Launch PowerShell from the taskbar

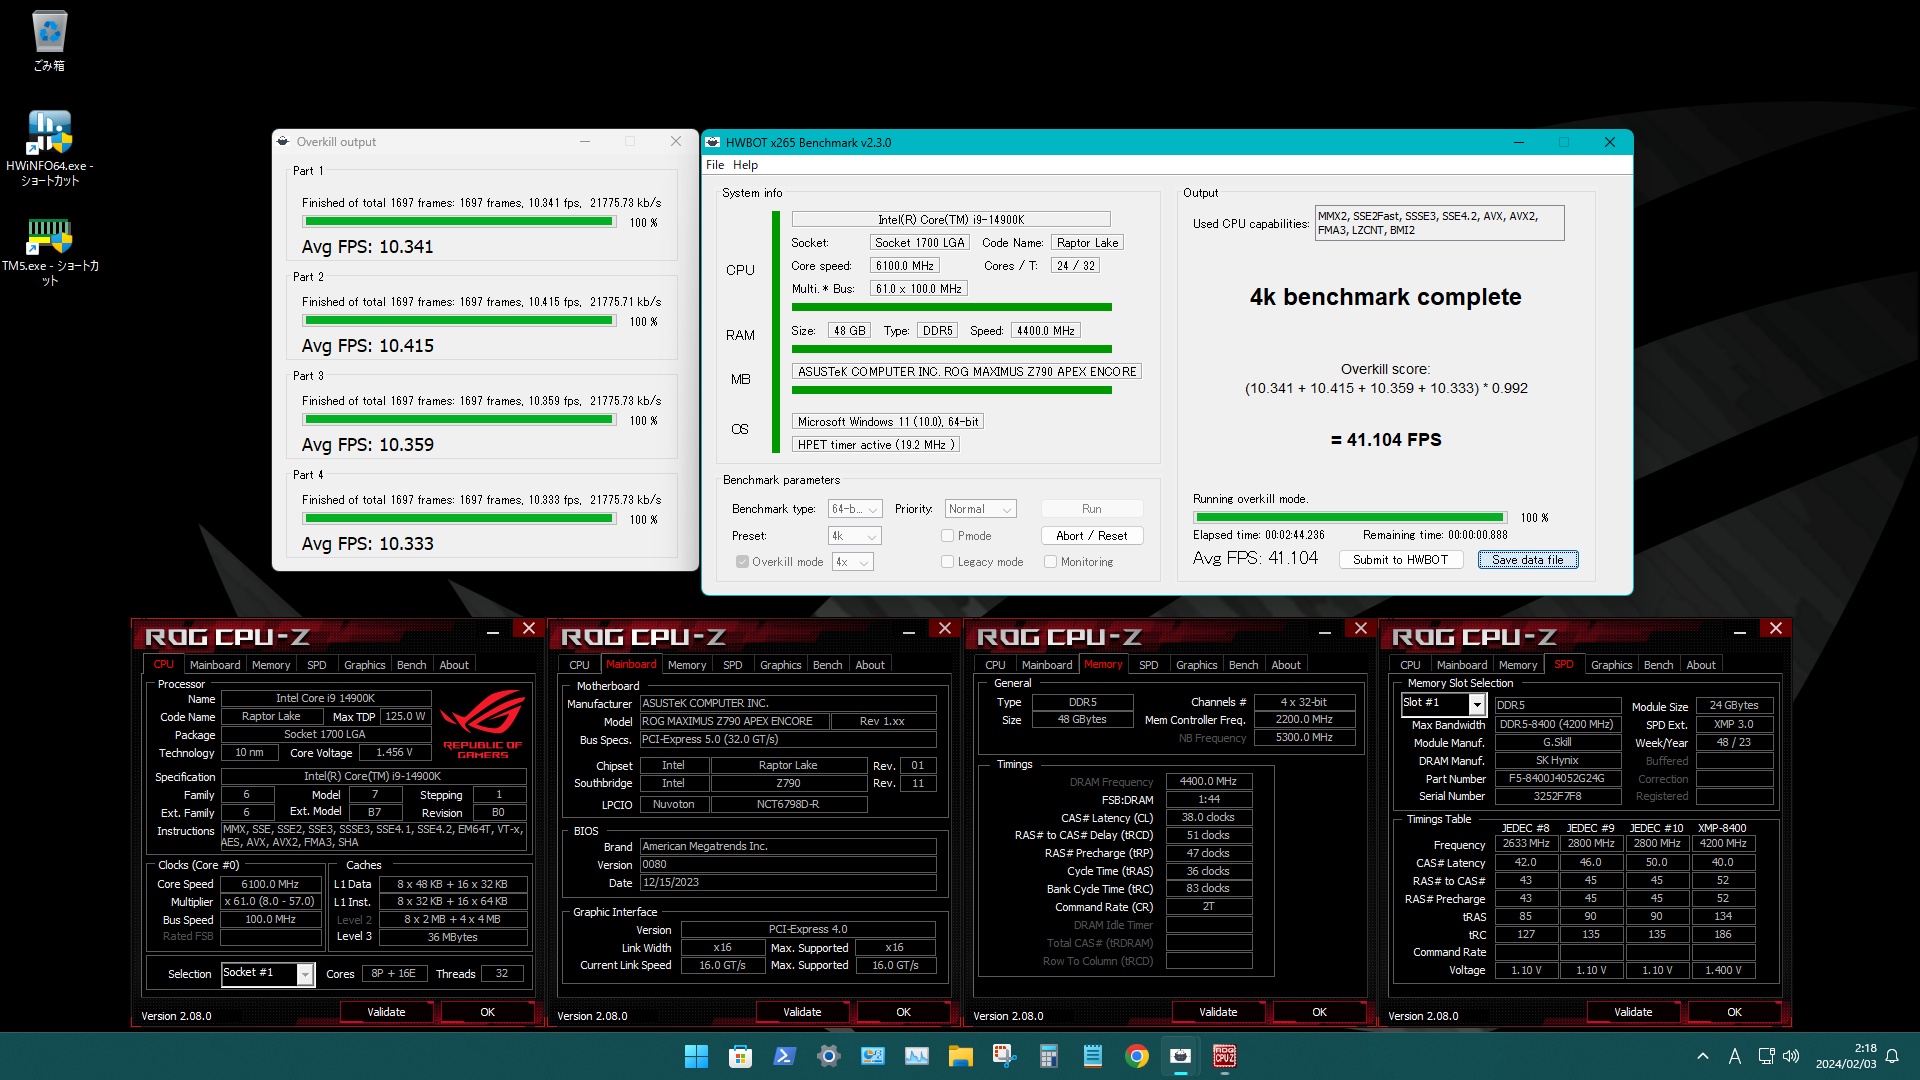pos(784,1056)
